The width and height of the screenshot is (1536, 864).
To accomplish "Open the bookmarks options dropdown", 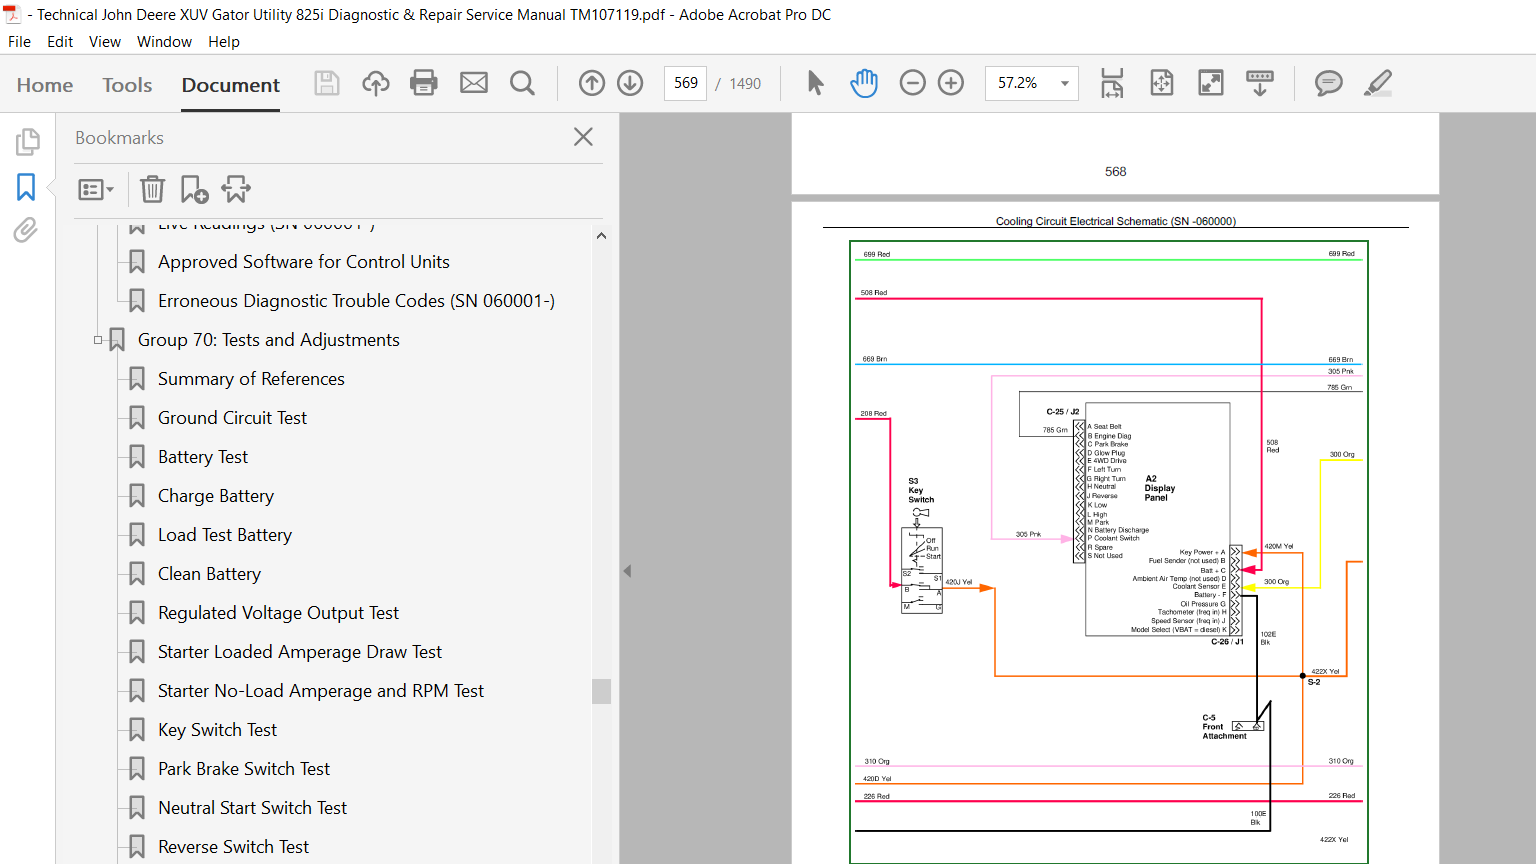I will click(x=96, y=189).
